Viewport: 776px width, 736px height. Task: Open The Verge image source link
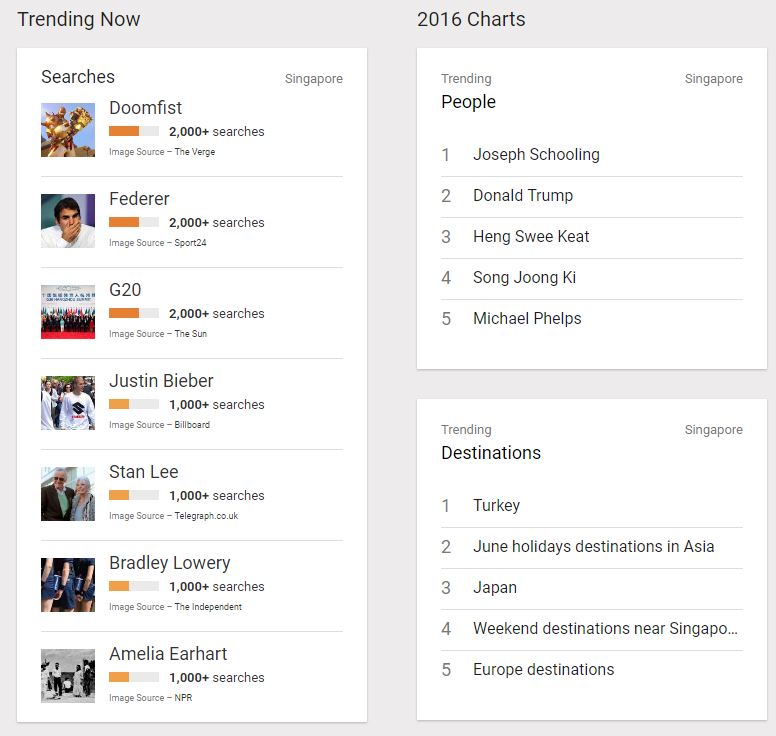point(194,152)
